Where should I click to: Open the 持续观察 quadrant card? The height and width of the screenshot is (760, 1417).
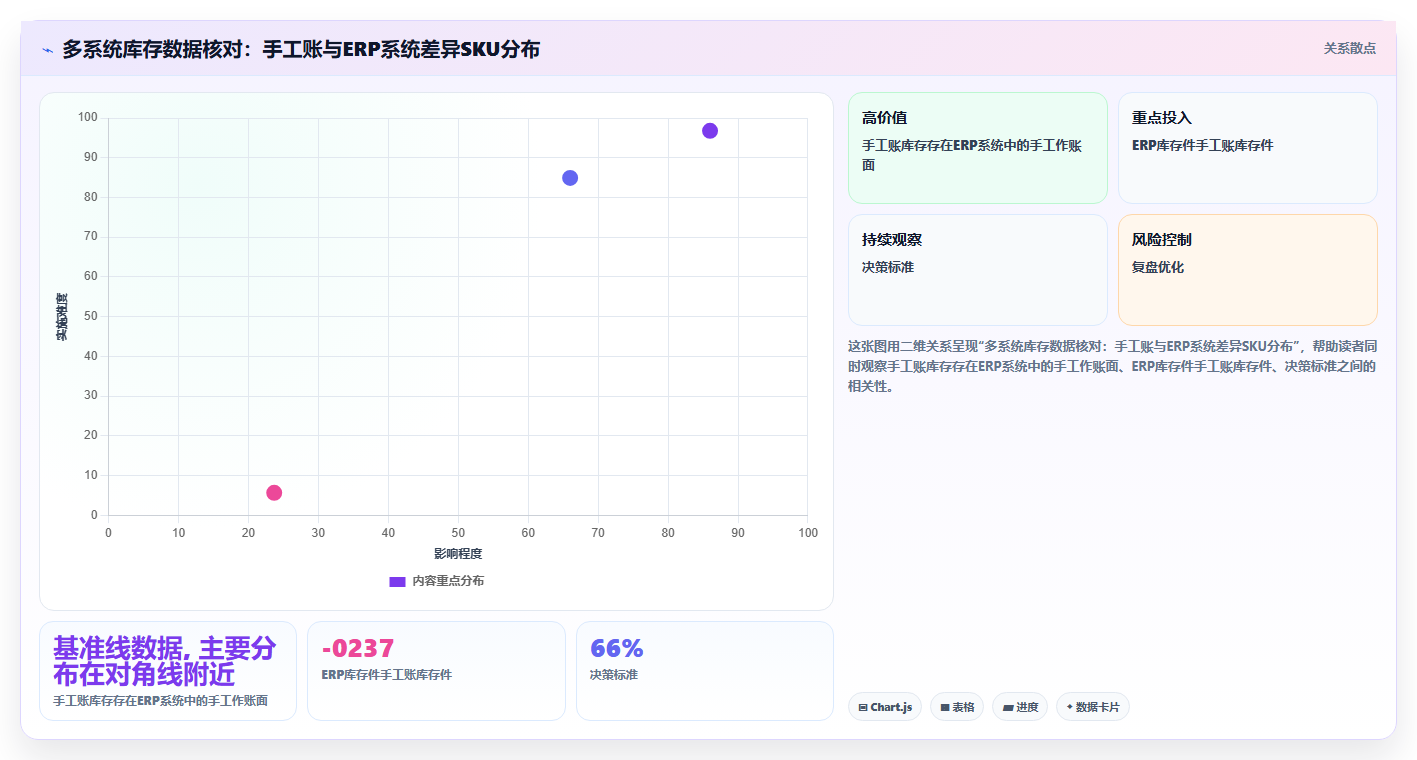tap(978, 270)
